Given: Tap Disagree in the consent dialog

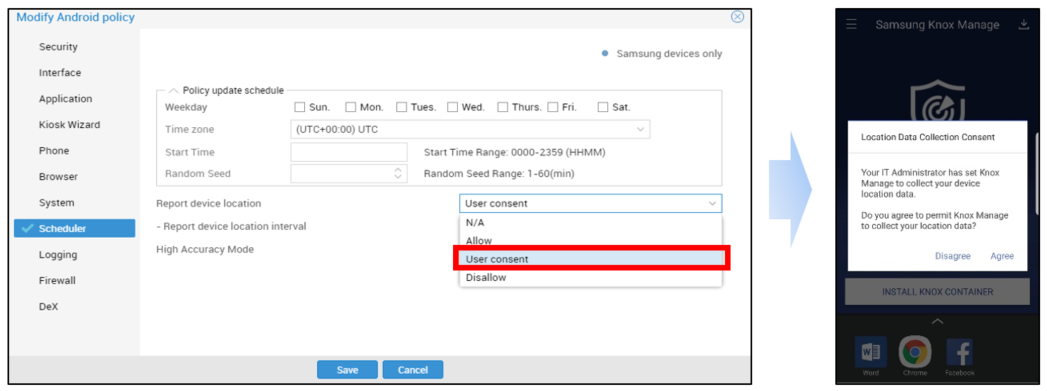Looking at the screenshot, I should tap(953, 256).
